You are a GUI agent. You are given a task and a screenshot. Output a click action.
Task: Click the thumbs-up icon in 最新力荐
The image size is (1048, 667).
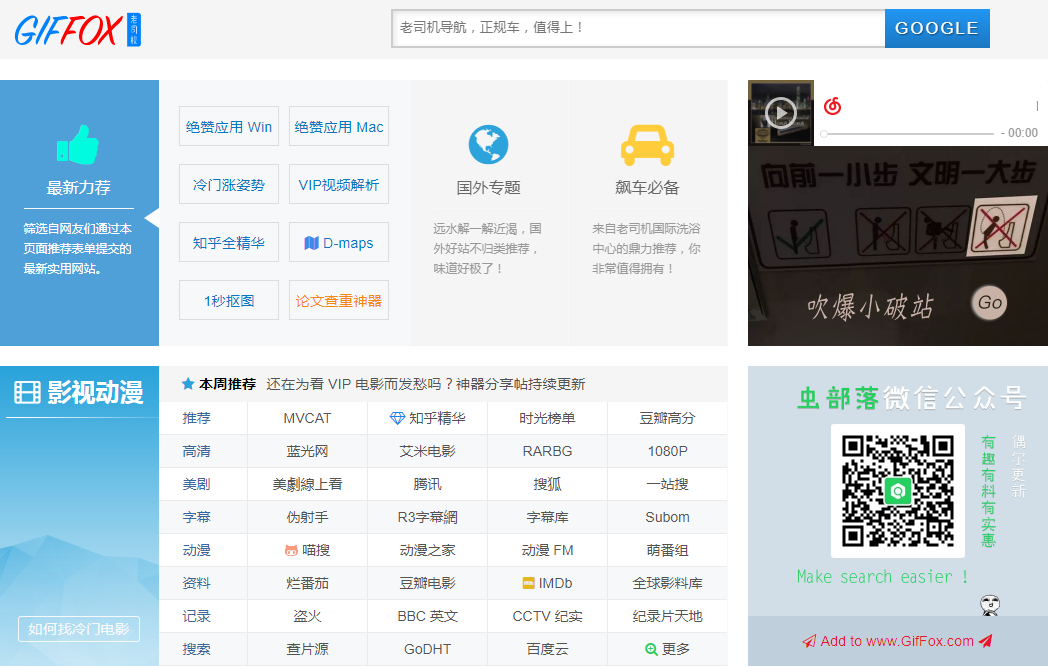[x=78, y=144]
